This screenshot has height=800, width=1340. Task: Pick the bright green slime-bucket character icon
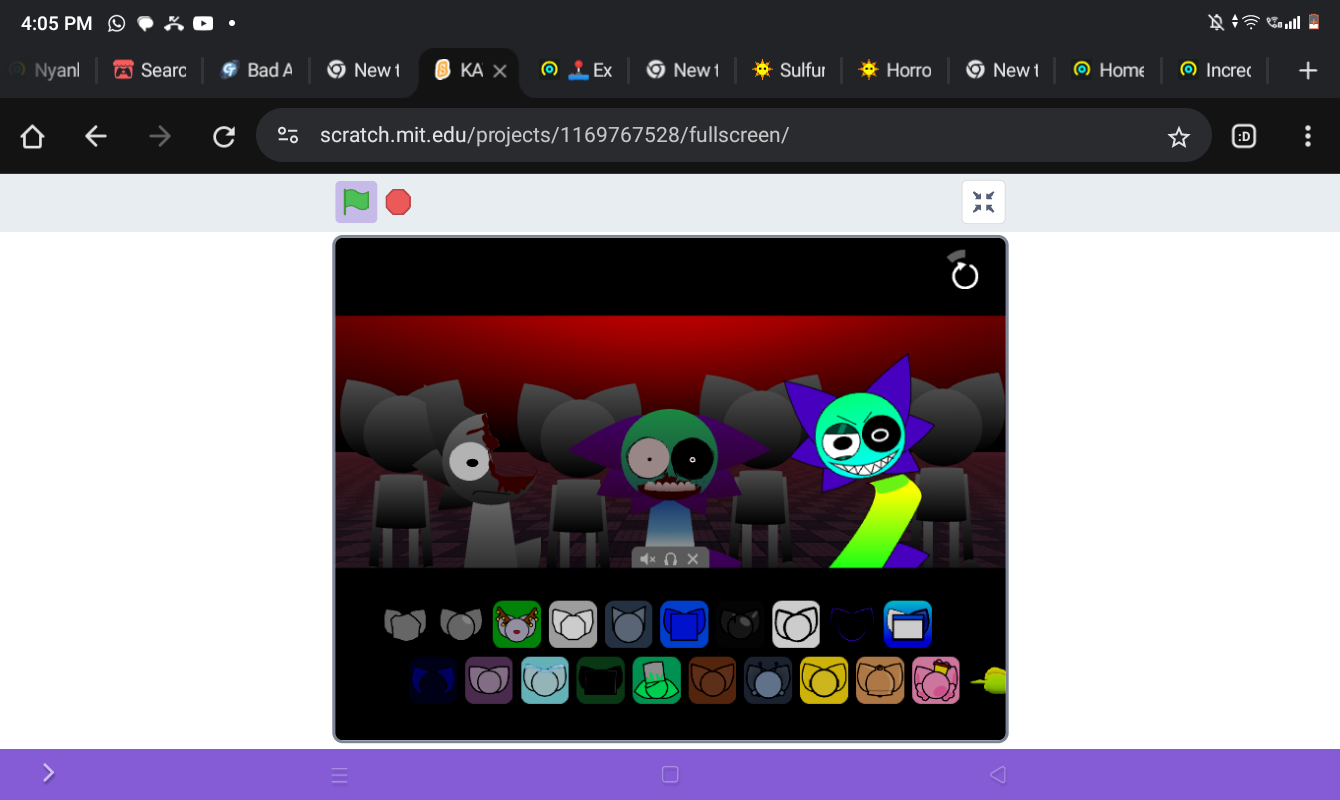click(x=657, y=680)
